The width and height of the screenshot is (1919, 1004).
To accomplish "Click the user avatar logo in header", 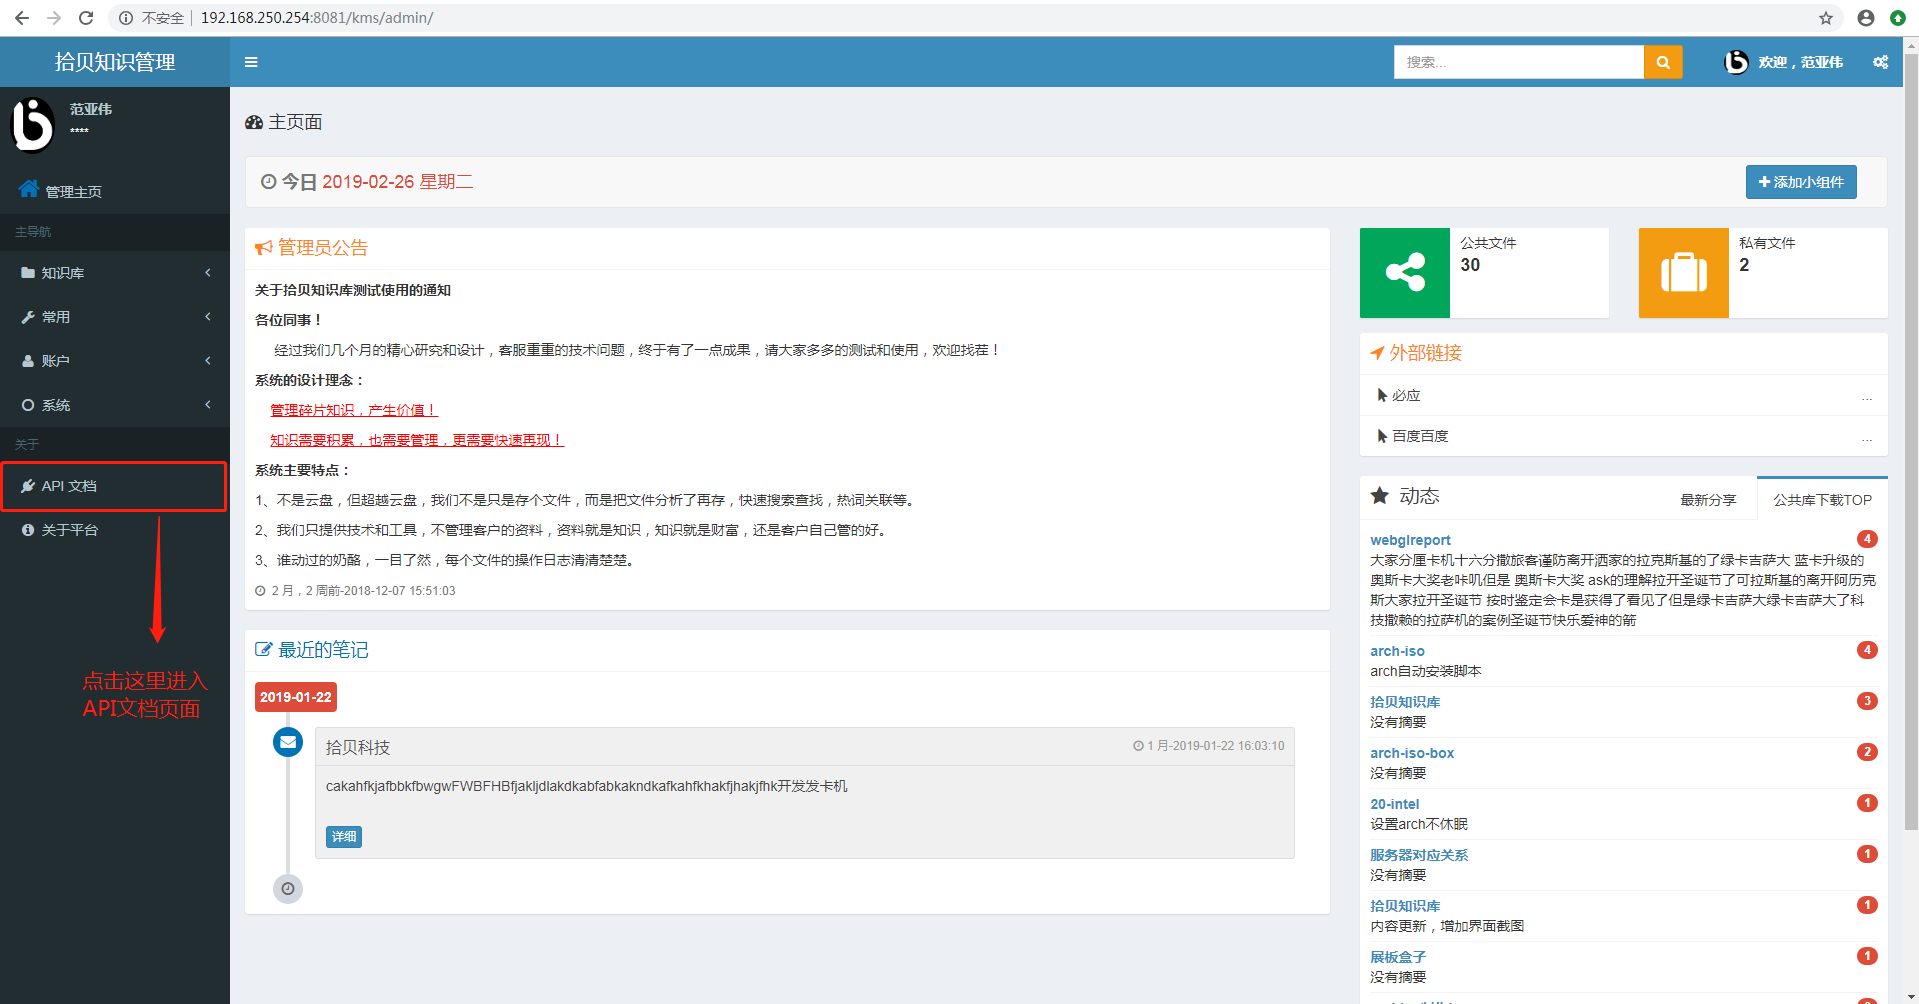I will pyautogui.click(x=1736, y=62).
